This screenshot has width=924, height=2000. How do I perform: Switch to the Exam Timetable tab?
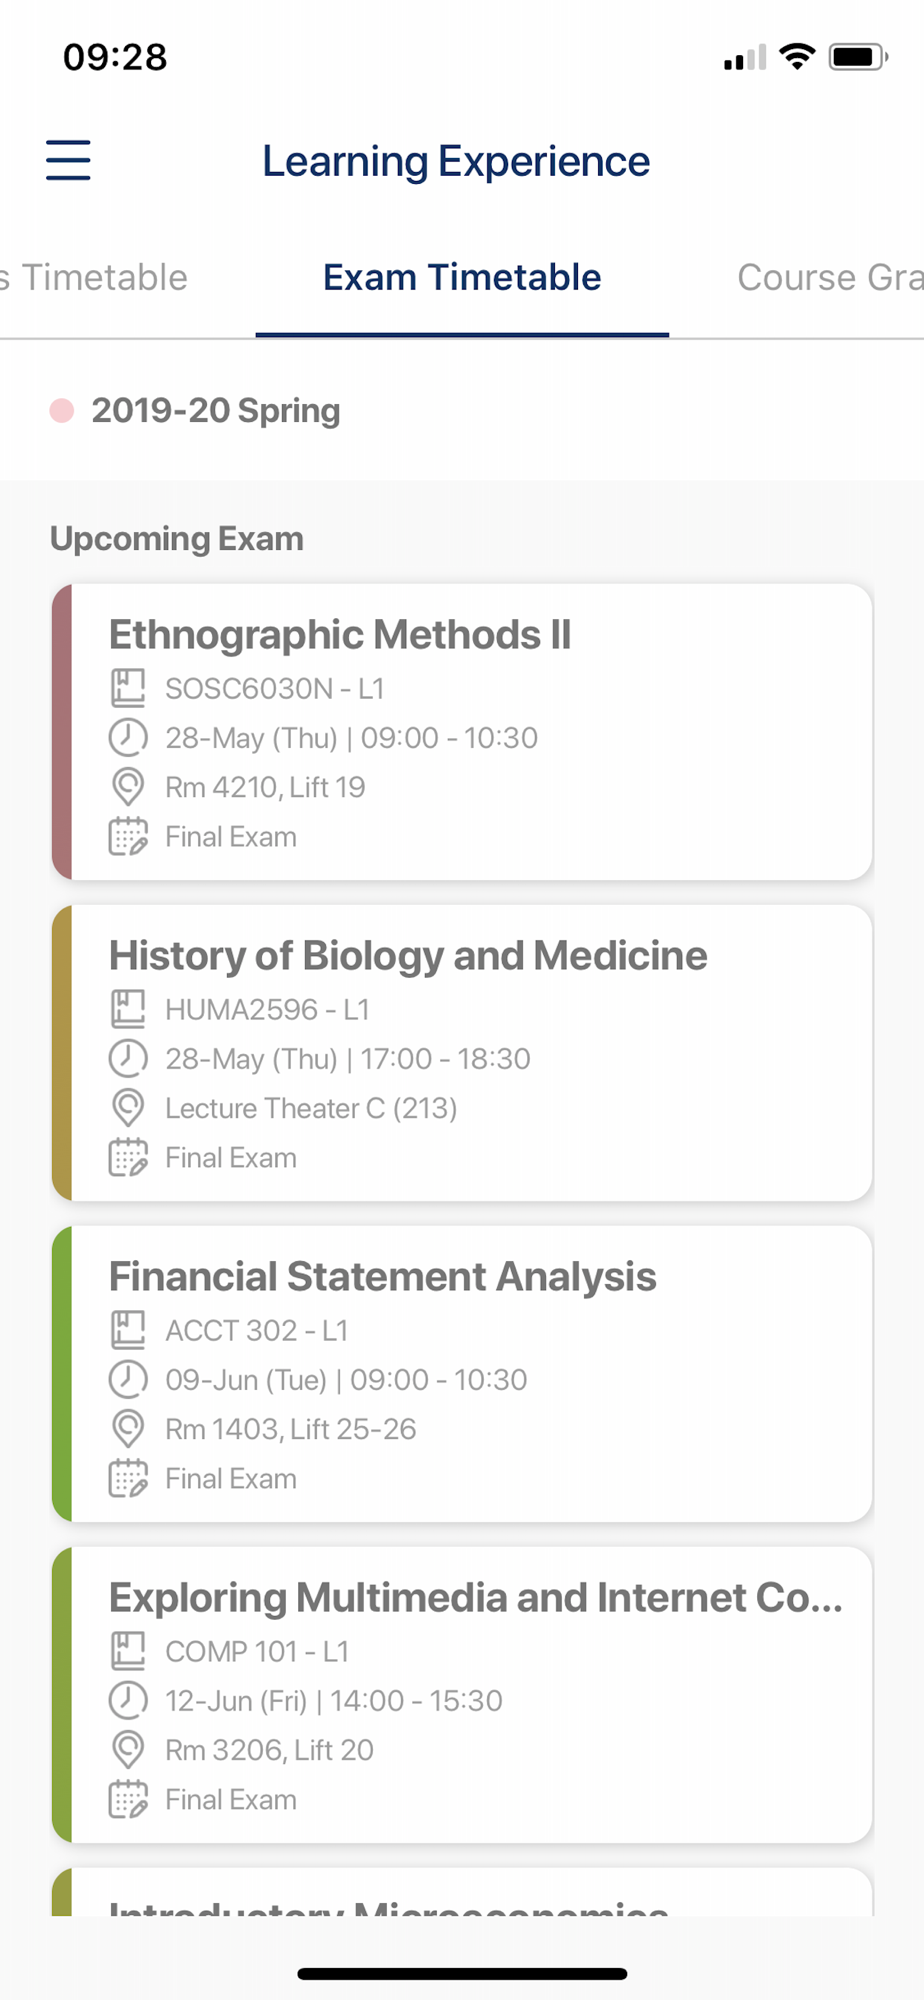[462, 278]
